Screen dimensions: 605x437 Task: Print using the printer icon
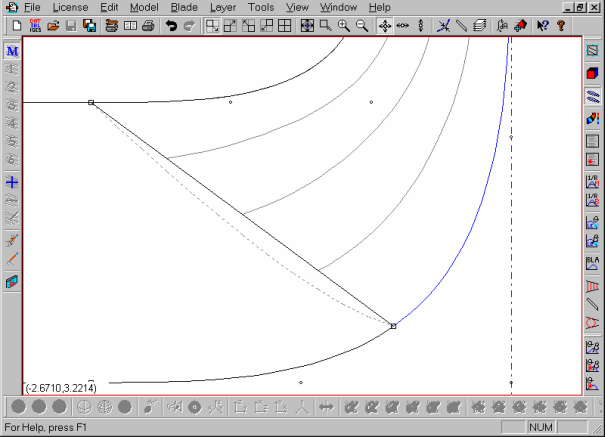(x=149, y=26)
